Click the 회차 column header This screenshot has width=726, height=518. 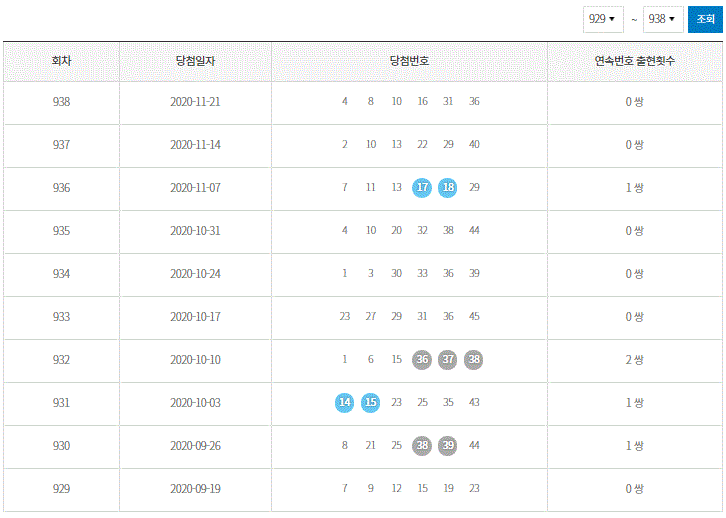pos(61,61)
